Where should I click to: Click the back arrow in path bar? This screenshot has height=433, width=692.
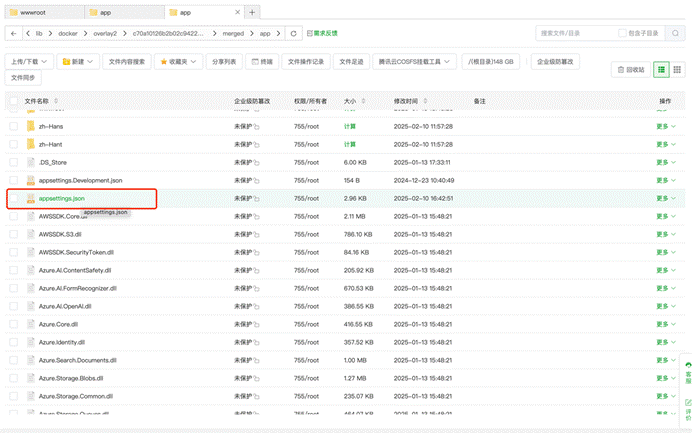14,33
